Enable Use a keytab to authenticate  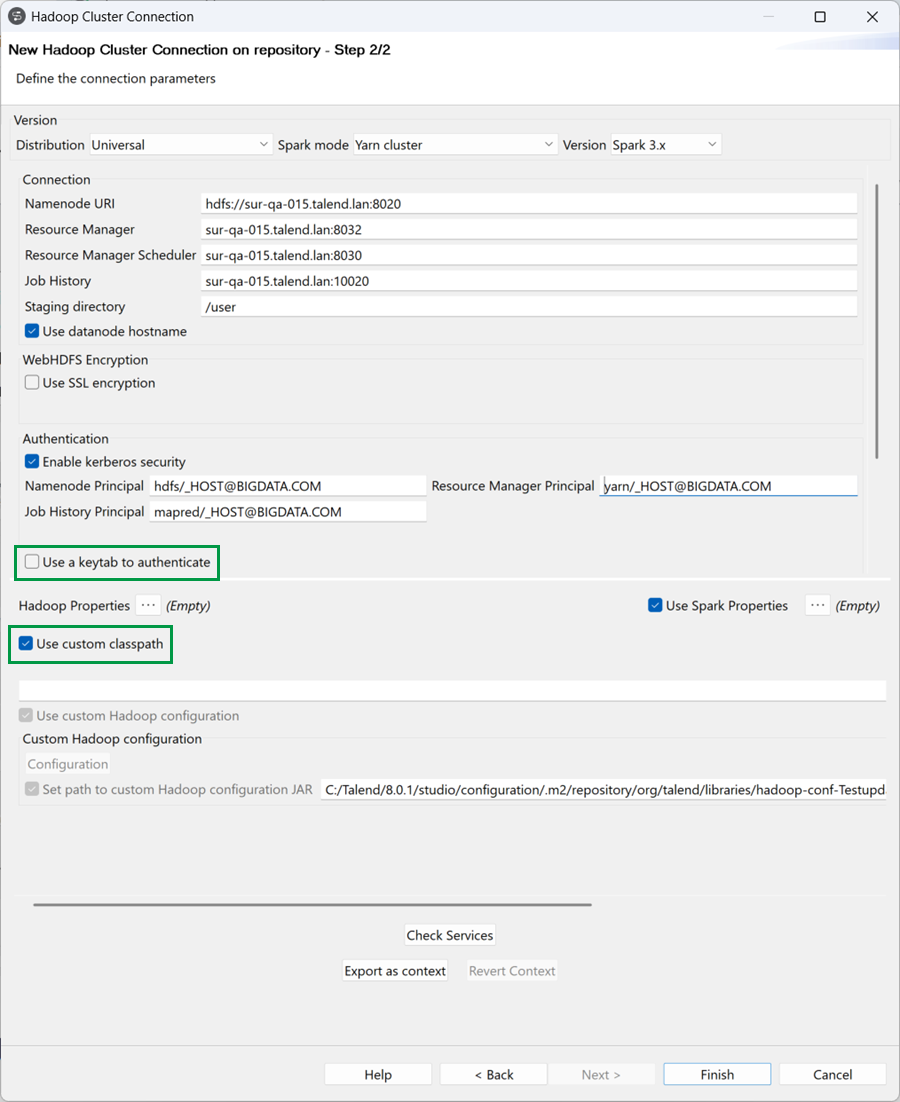click(31, 562)
